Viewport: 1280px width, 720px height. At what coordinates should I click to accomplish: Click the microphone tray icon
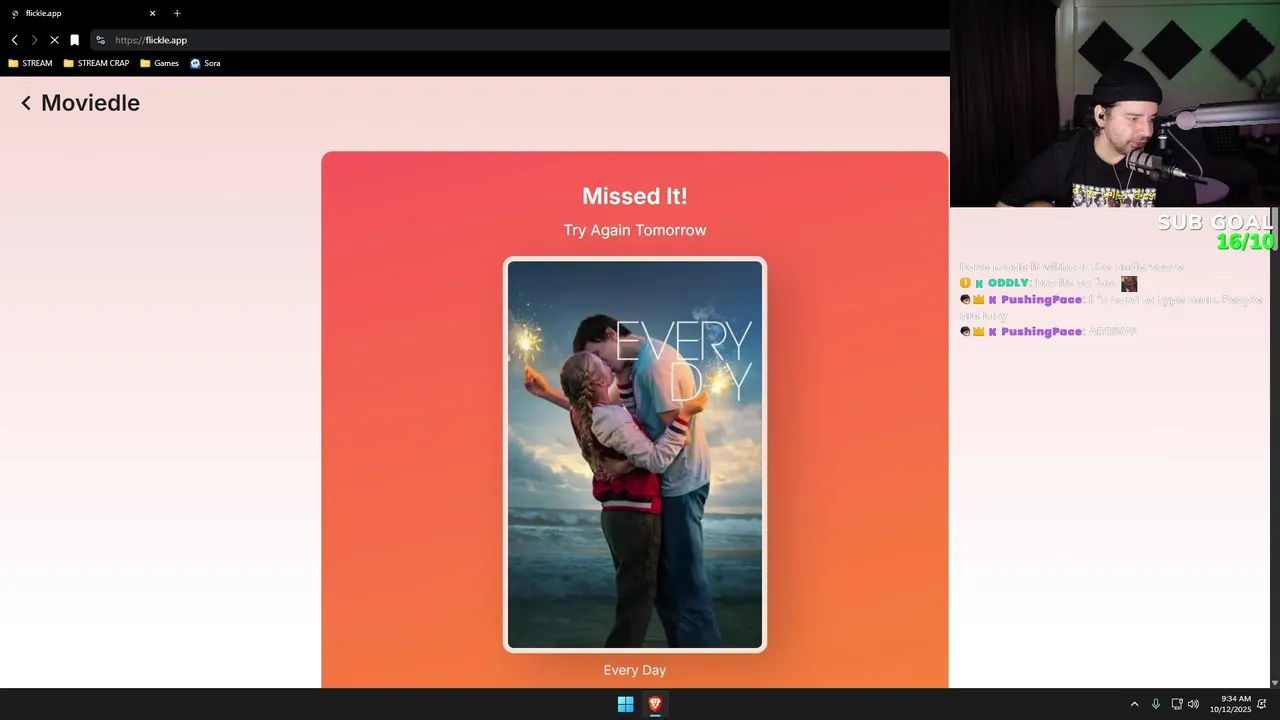pyautogui.click(x=1156, y=704)
